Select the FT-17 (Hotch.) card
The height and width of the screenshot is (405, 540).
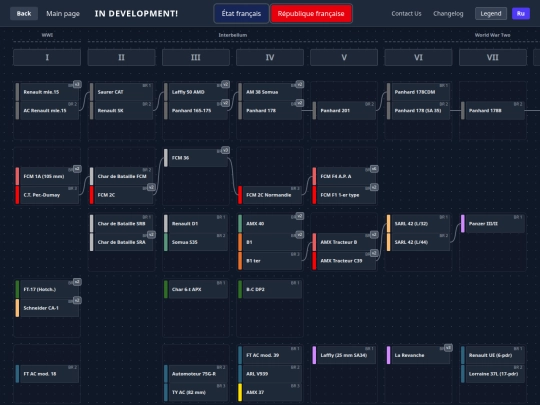[47, 289]
